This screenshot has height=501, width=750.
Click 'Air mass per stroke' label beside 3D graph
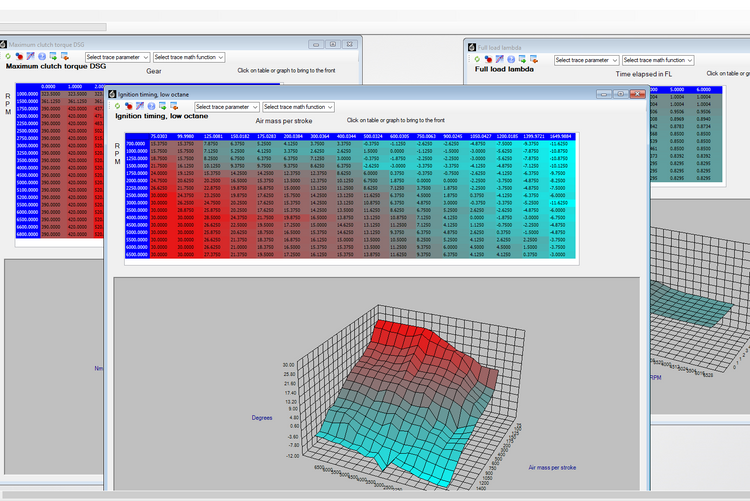[x=552, y=468]
